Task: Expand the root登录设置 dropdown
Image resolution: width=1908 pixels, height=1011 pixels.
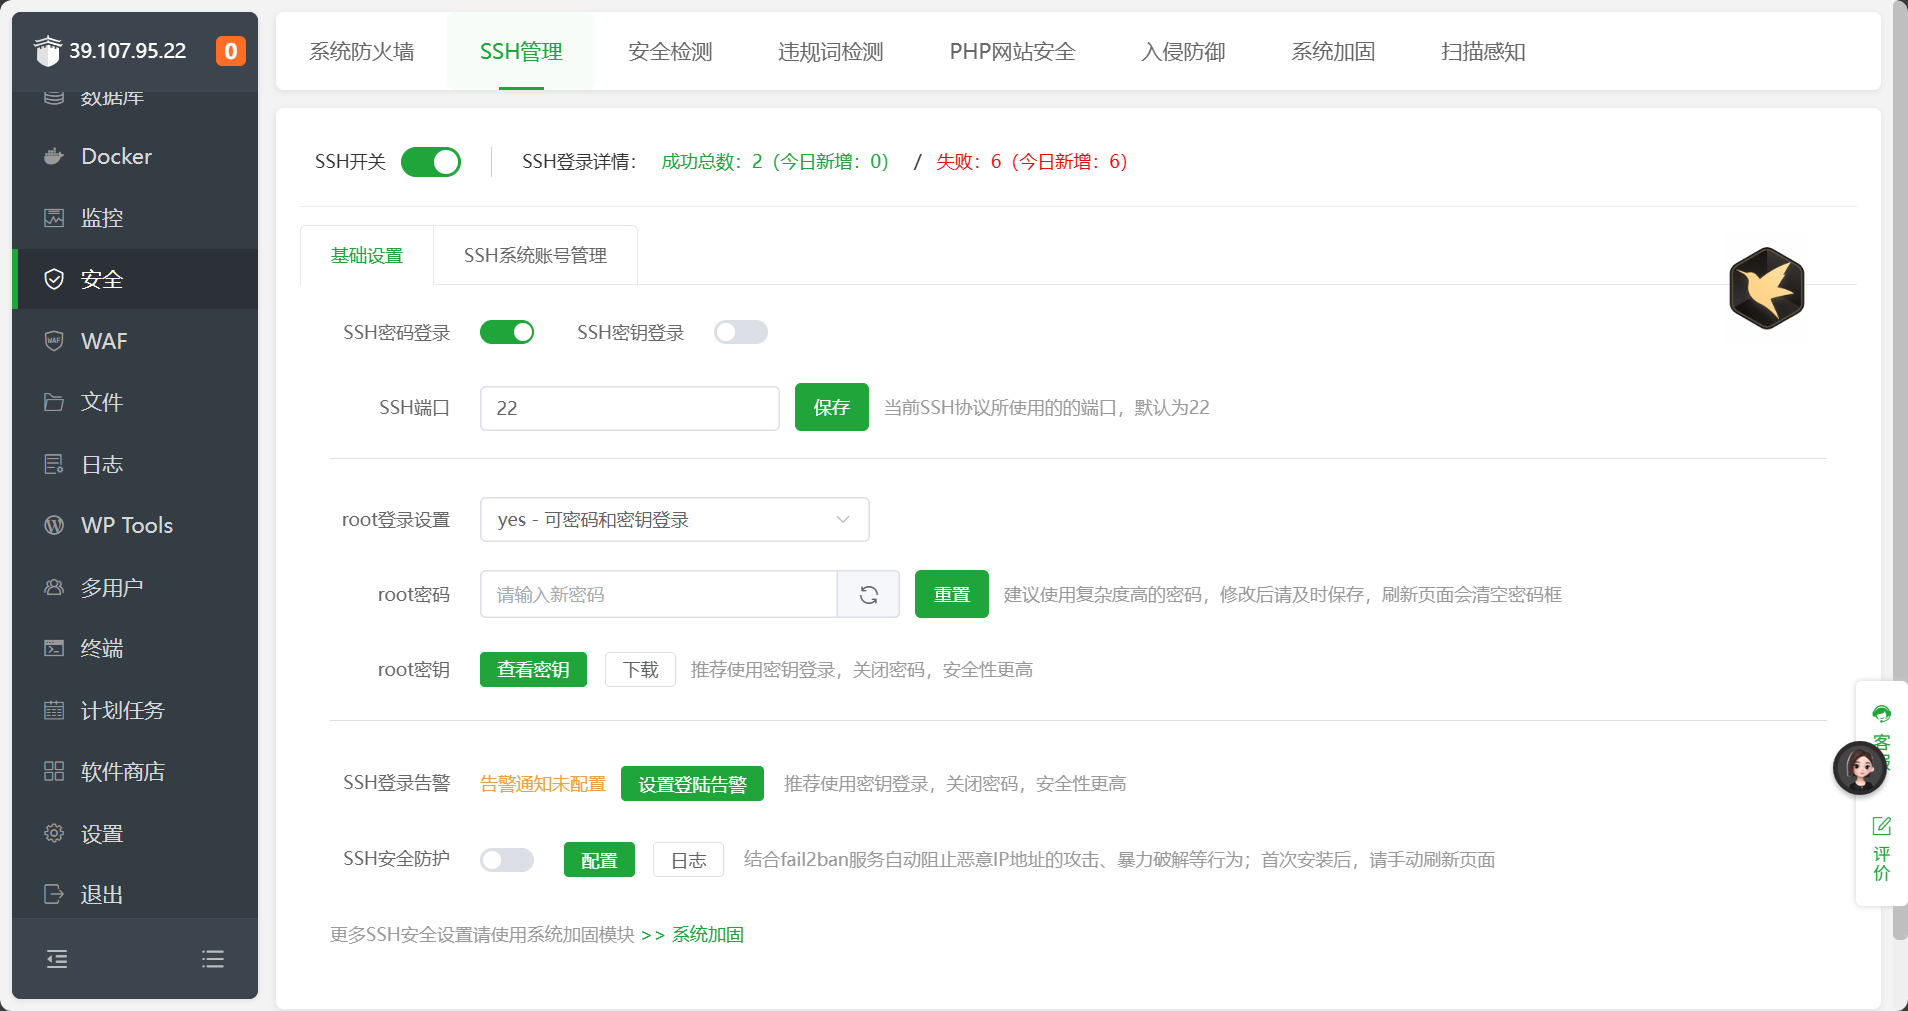Action: point(674,520)
